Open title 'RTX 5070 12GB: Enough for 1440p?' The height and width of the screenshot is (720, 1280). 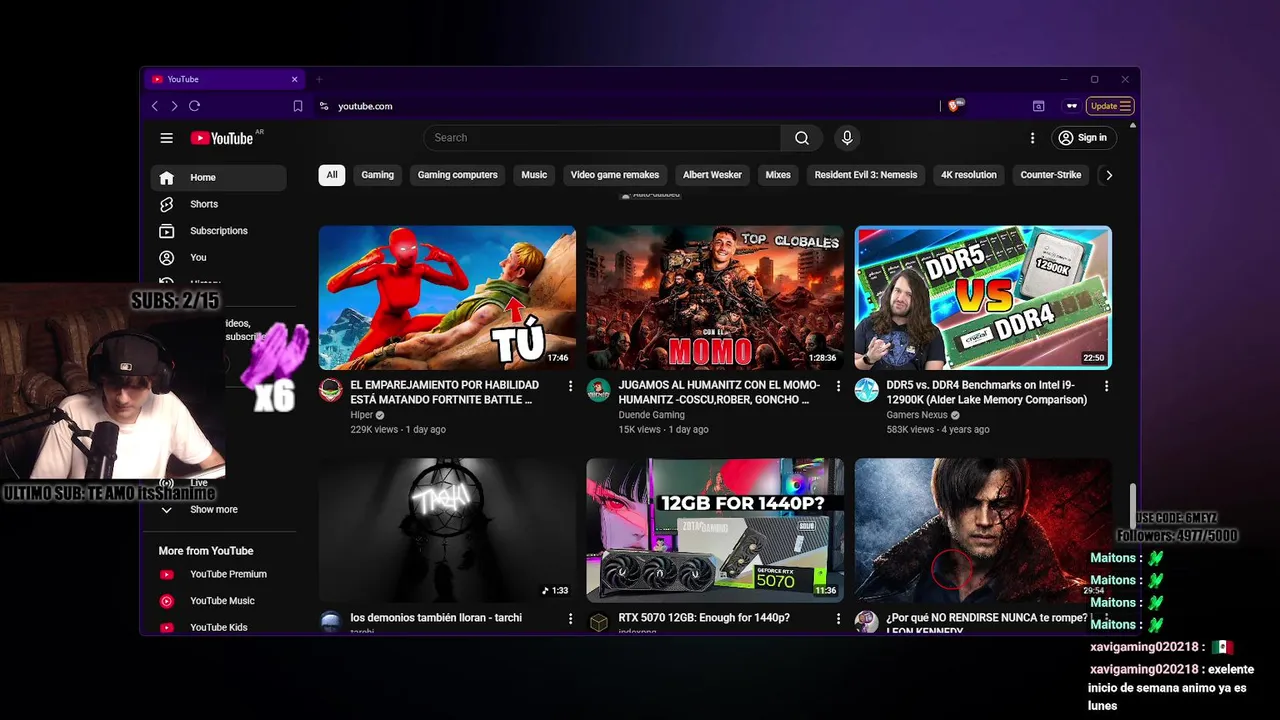(704, 618)
